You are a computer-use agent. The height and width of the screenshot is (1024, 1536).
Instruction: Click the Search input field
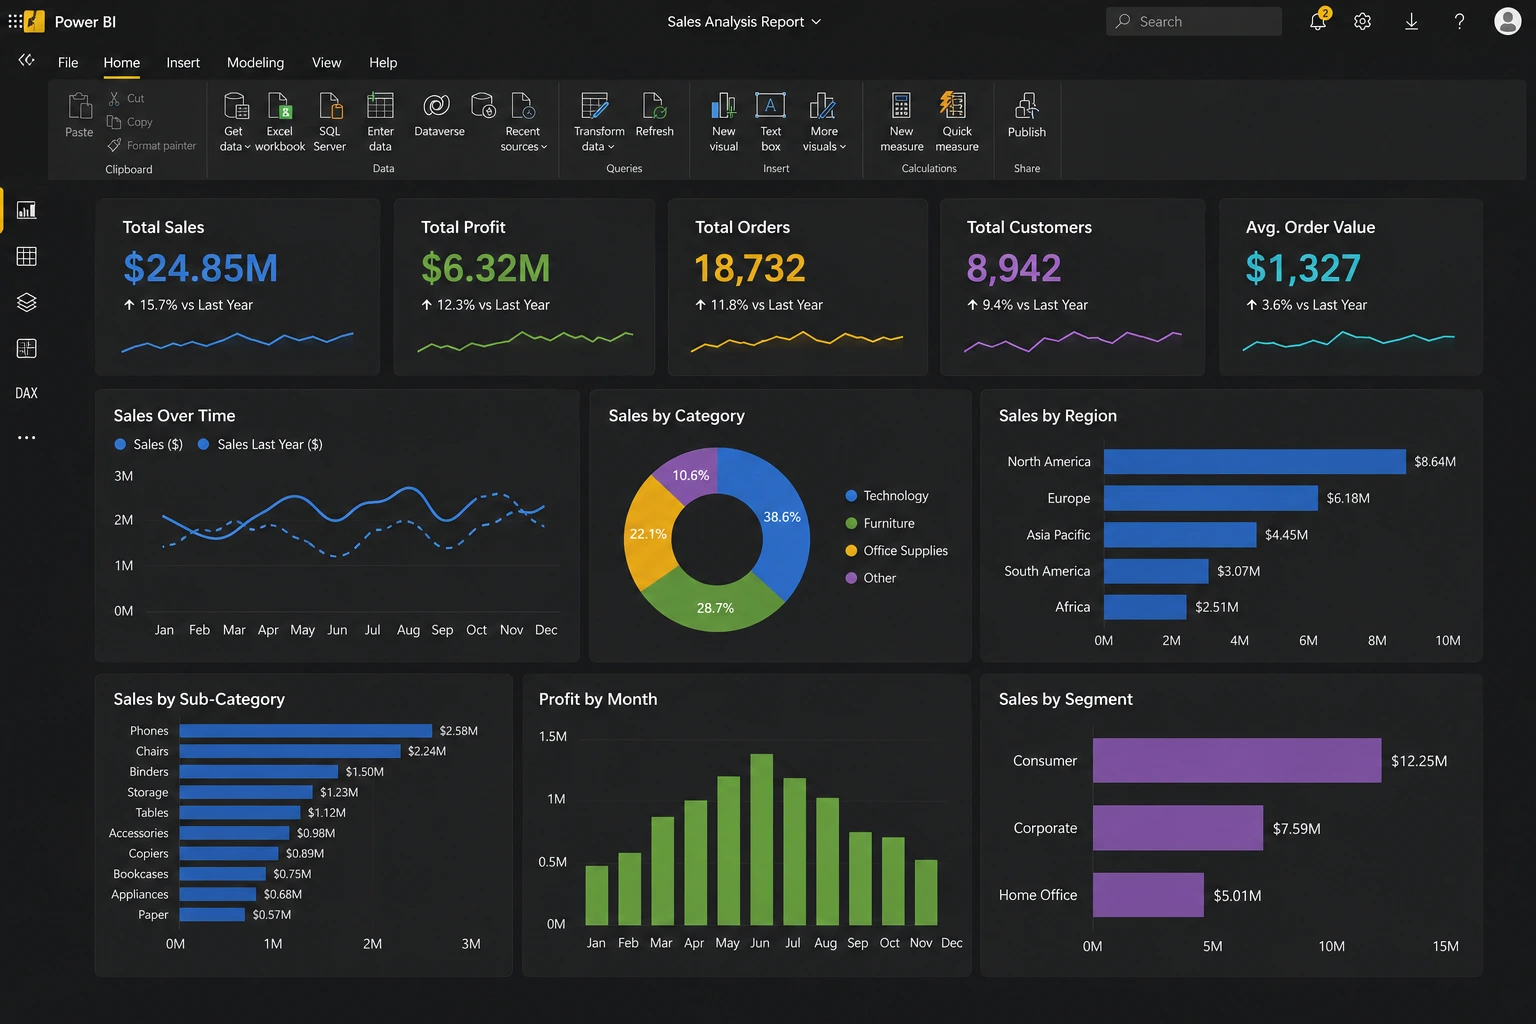pos(1194,21)
